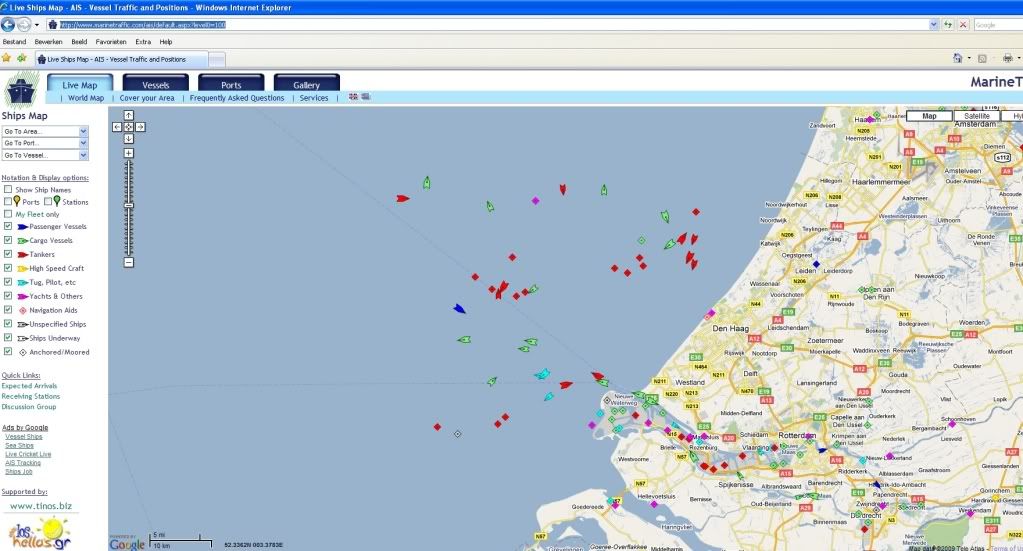Click the RSS feeds icon
Image resolution: width=1023 pixels, height=551 pixels.
point(982,59)
